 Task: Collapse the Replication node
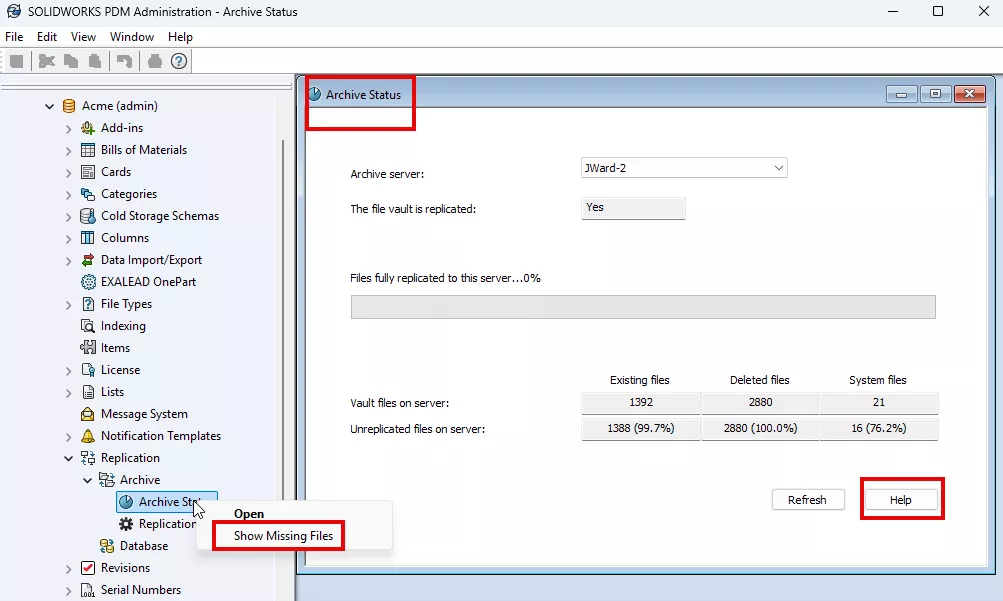(68, 458)
